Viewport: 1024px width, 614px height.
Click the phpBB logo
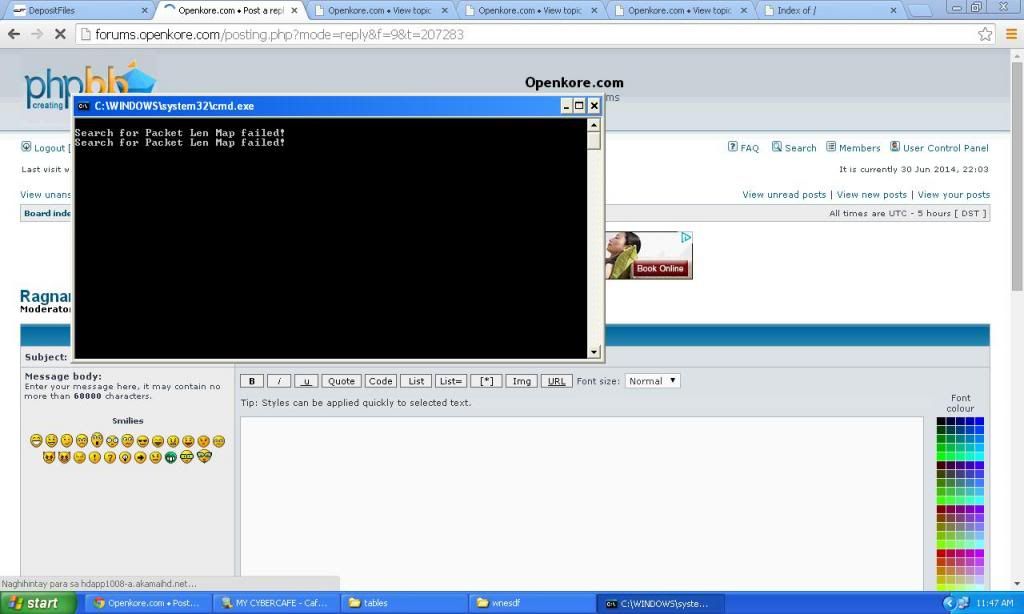pos(90,85)
